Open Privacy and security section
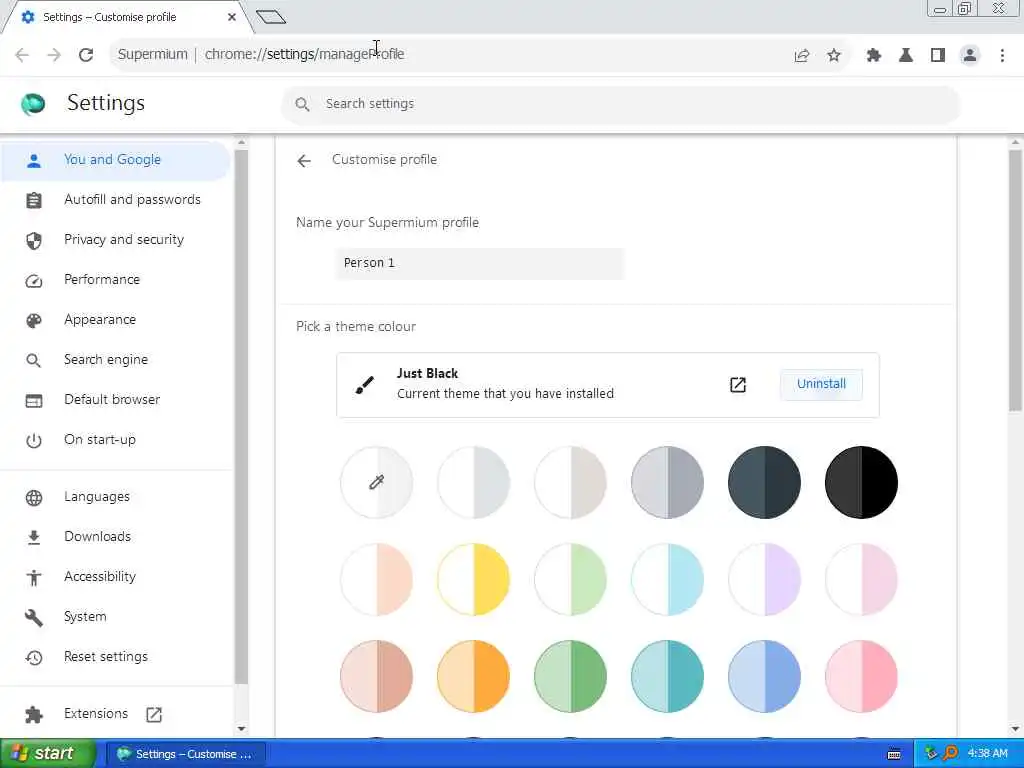1024x768 pixels. click(116, 240)
